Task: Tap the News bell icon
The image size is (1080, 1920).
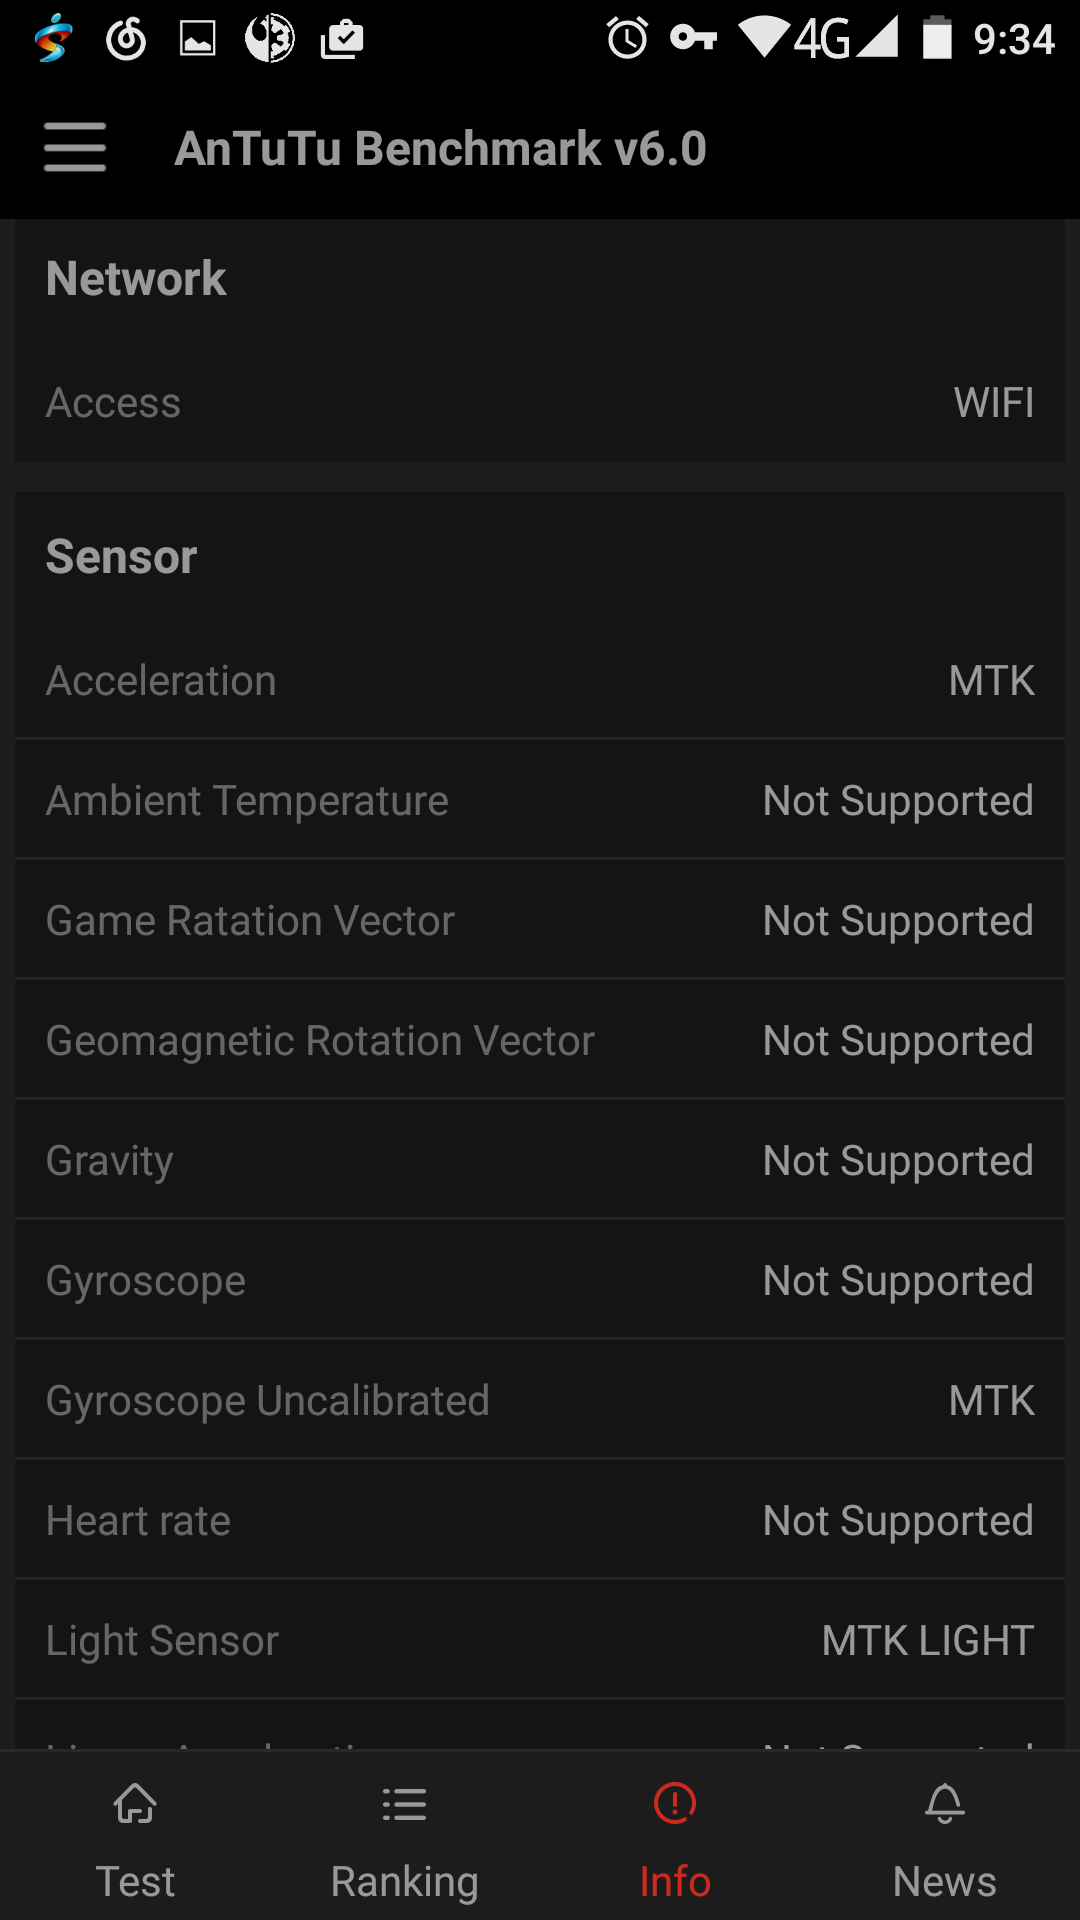Action: pos(945,1804)
